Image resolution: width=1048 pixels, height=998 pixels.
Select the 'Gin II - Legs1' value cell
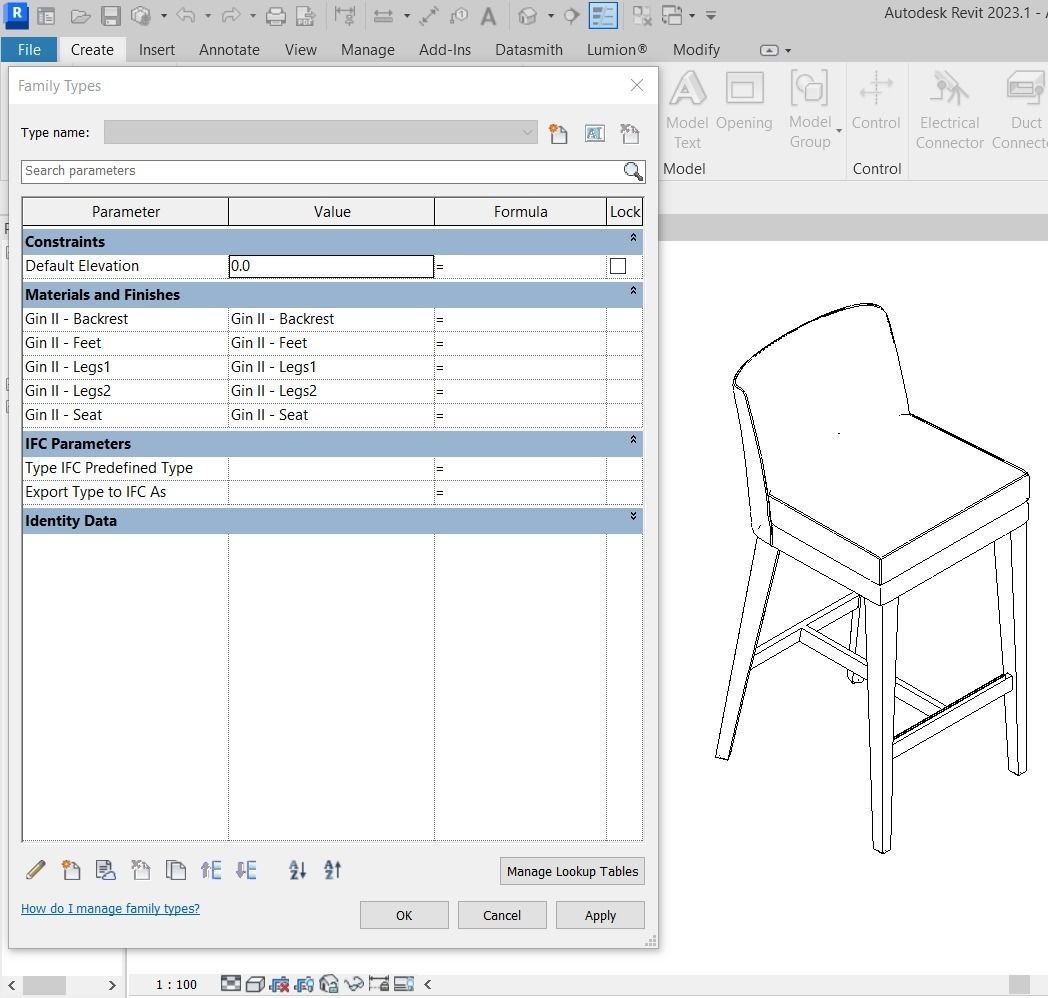[332, 367]
